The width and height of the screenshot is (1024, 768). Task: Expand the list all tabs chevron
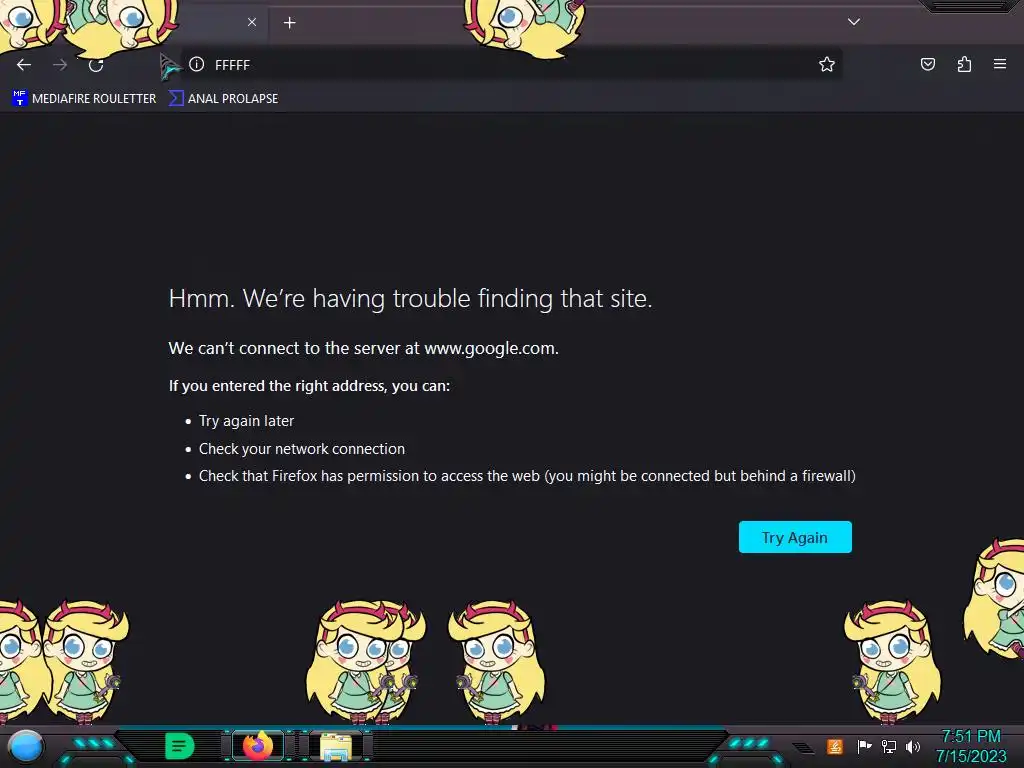(854, 22)
